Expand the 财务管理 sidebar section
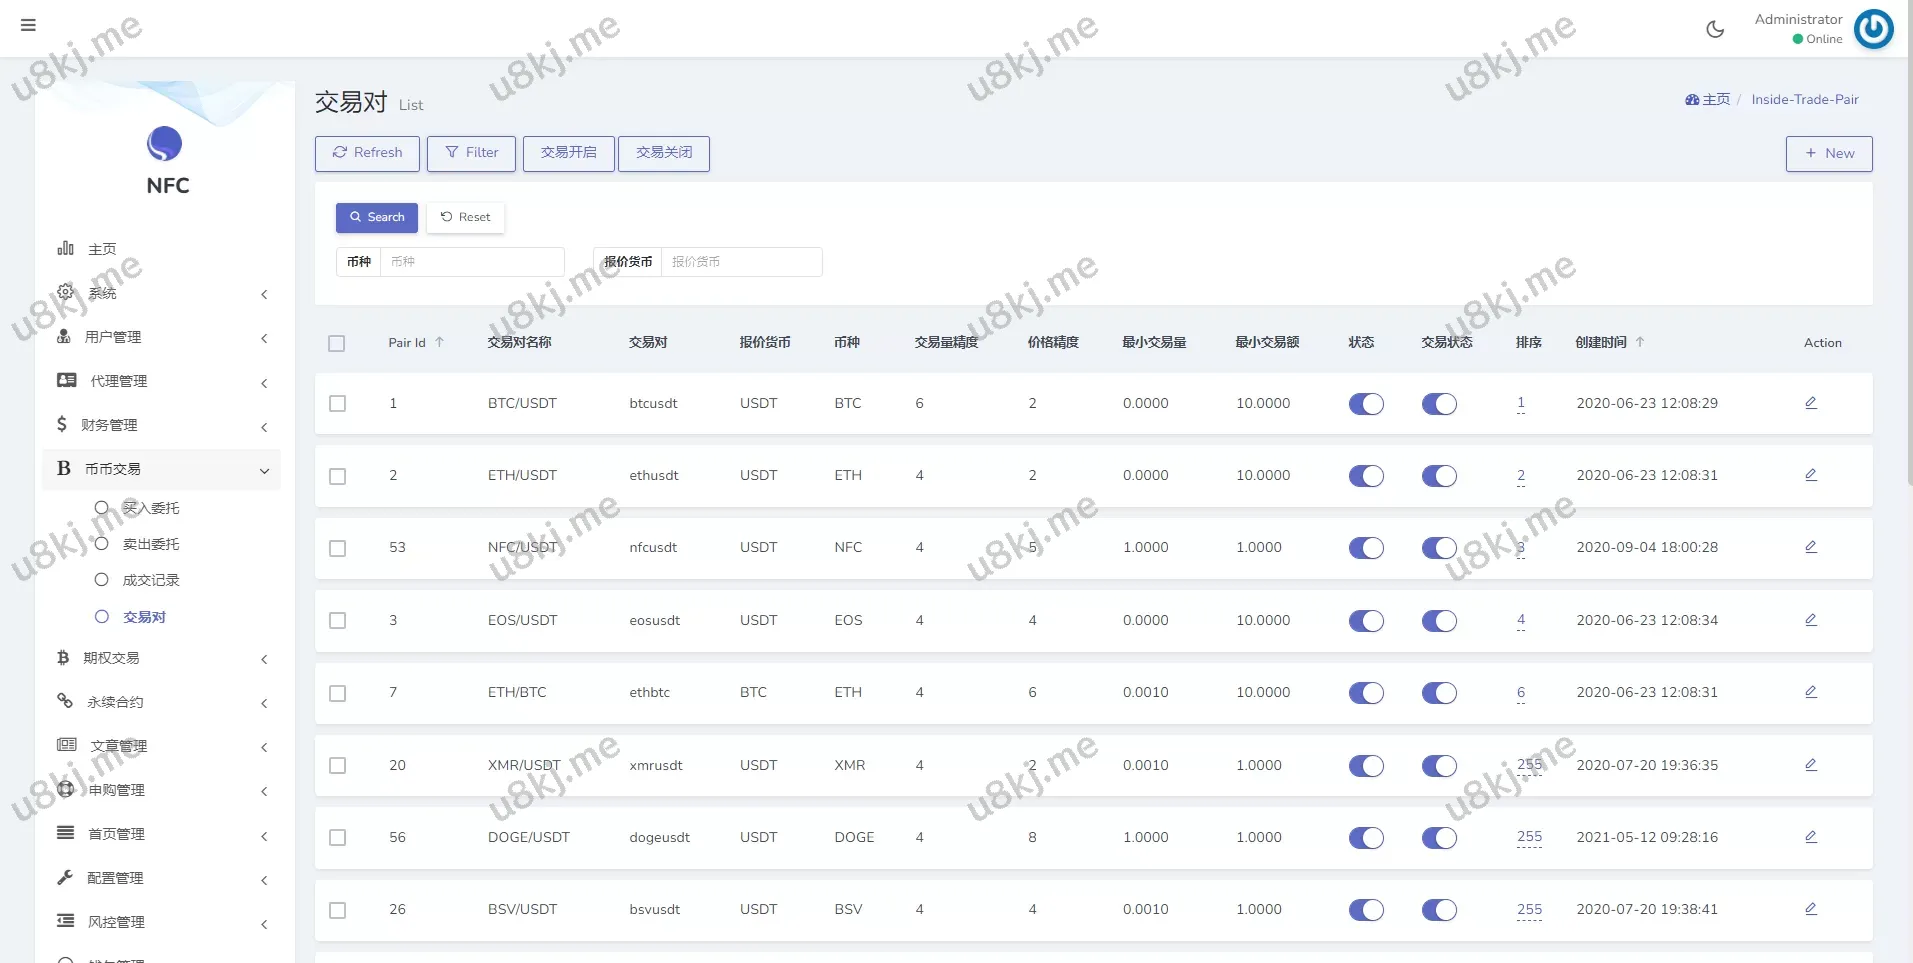The width and height of the screenshot is (1913, 963). pyautogui.click(x=160, y=425)
